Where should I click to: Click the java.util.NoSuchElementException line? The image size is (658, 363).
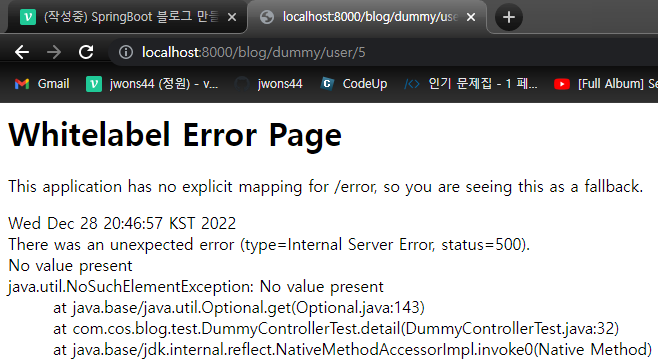196,287
